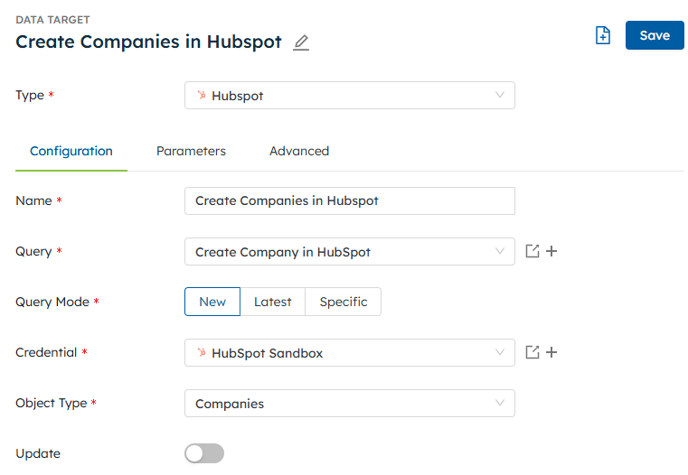Open selected query in new window icon

pyautogui.click(x=532, y=251)
